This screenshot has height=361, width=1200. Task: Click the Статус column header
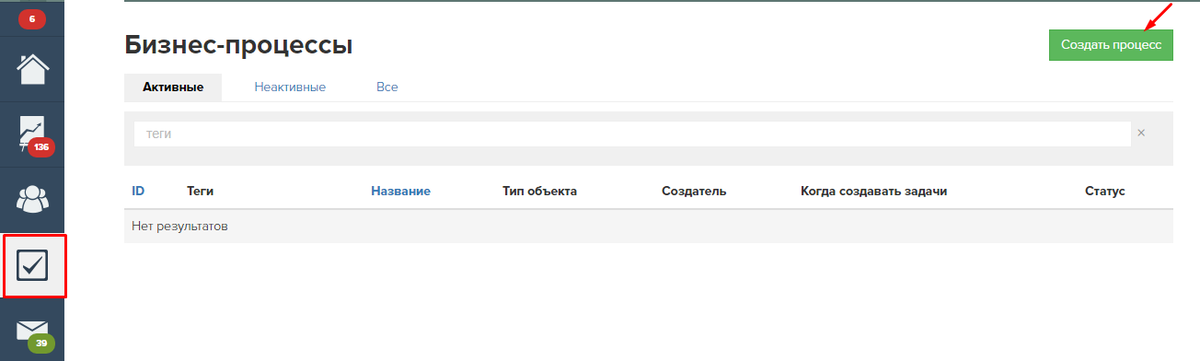click(x=1105, y=191)
